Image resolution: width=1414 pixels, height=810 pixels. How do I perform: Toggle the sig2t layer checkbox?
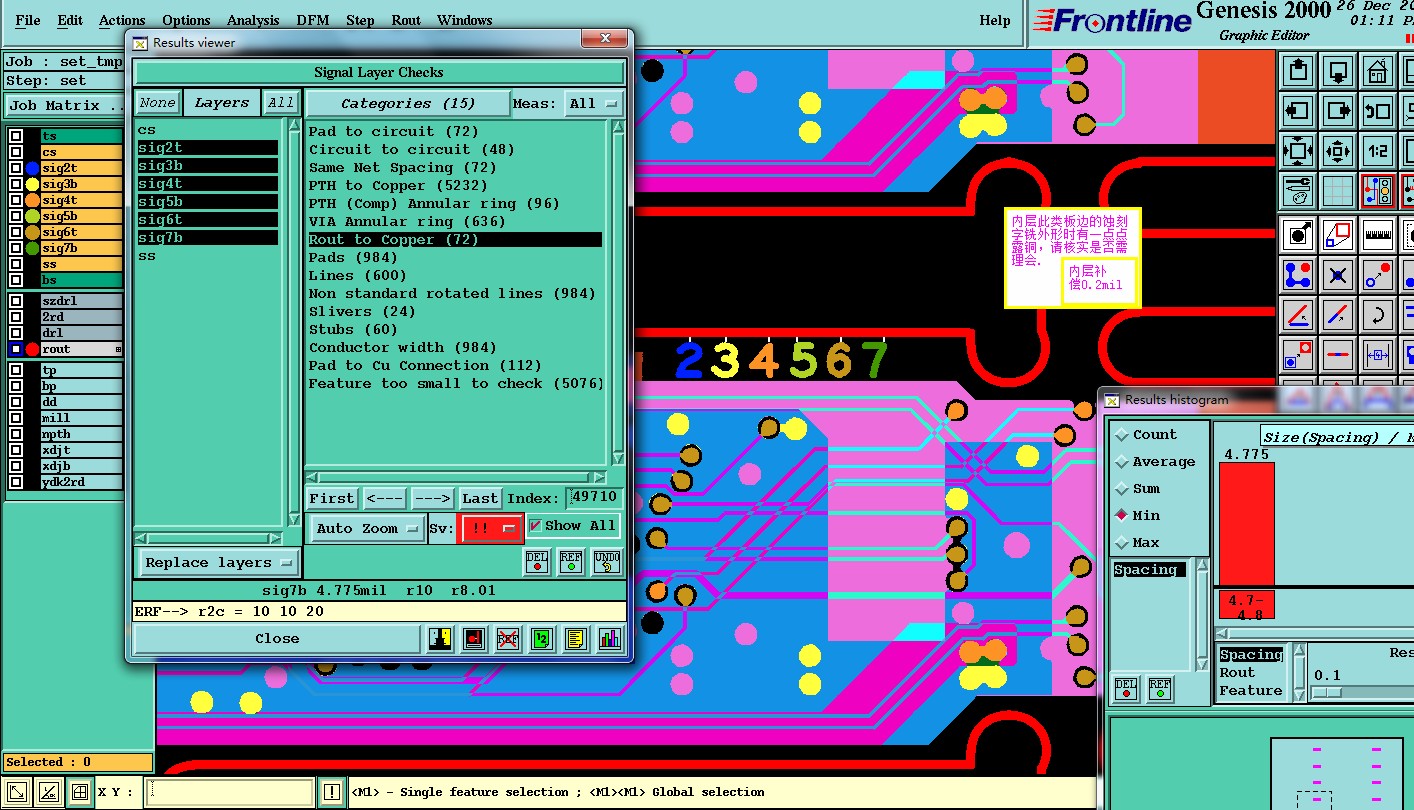tap(16, 168)
